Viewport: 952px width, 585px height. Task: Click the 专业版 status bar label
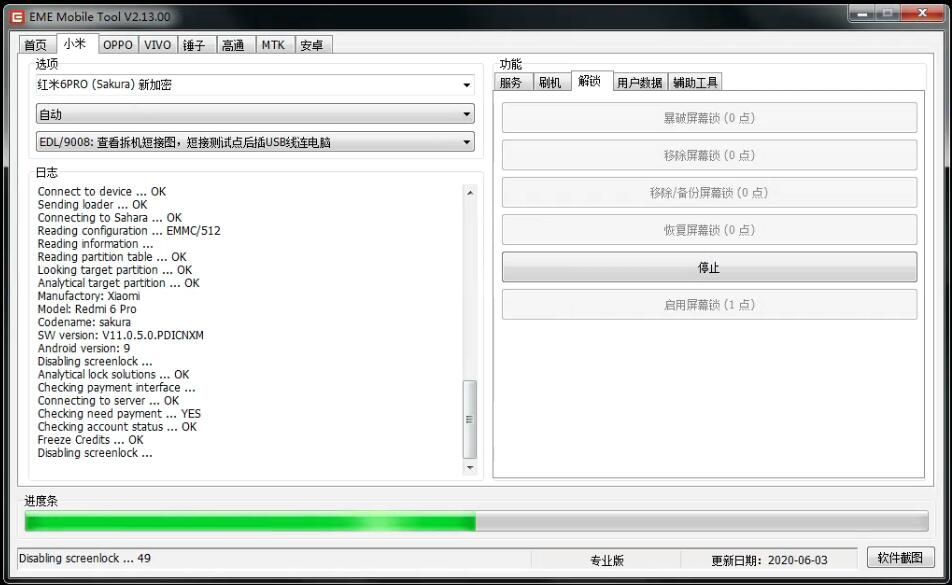click(607, 560)
